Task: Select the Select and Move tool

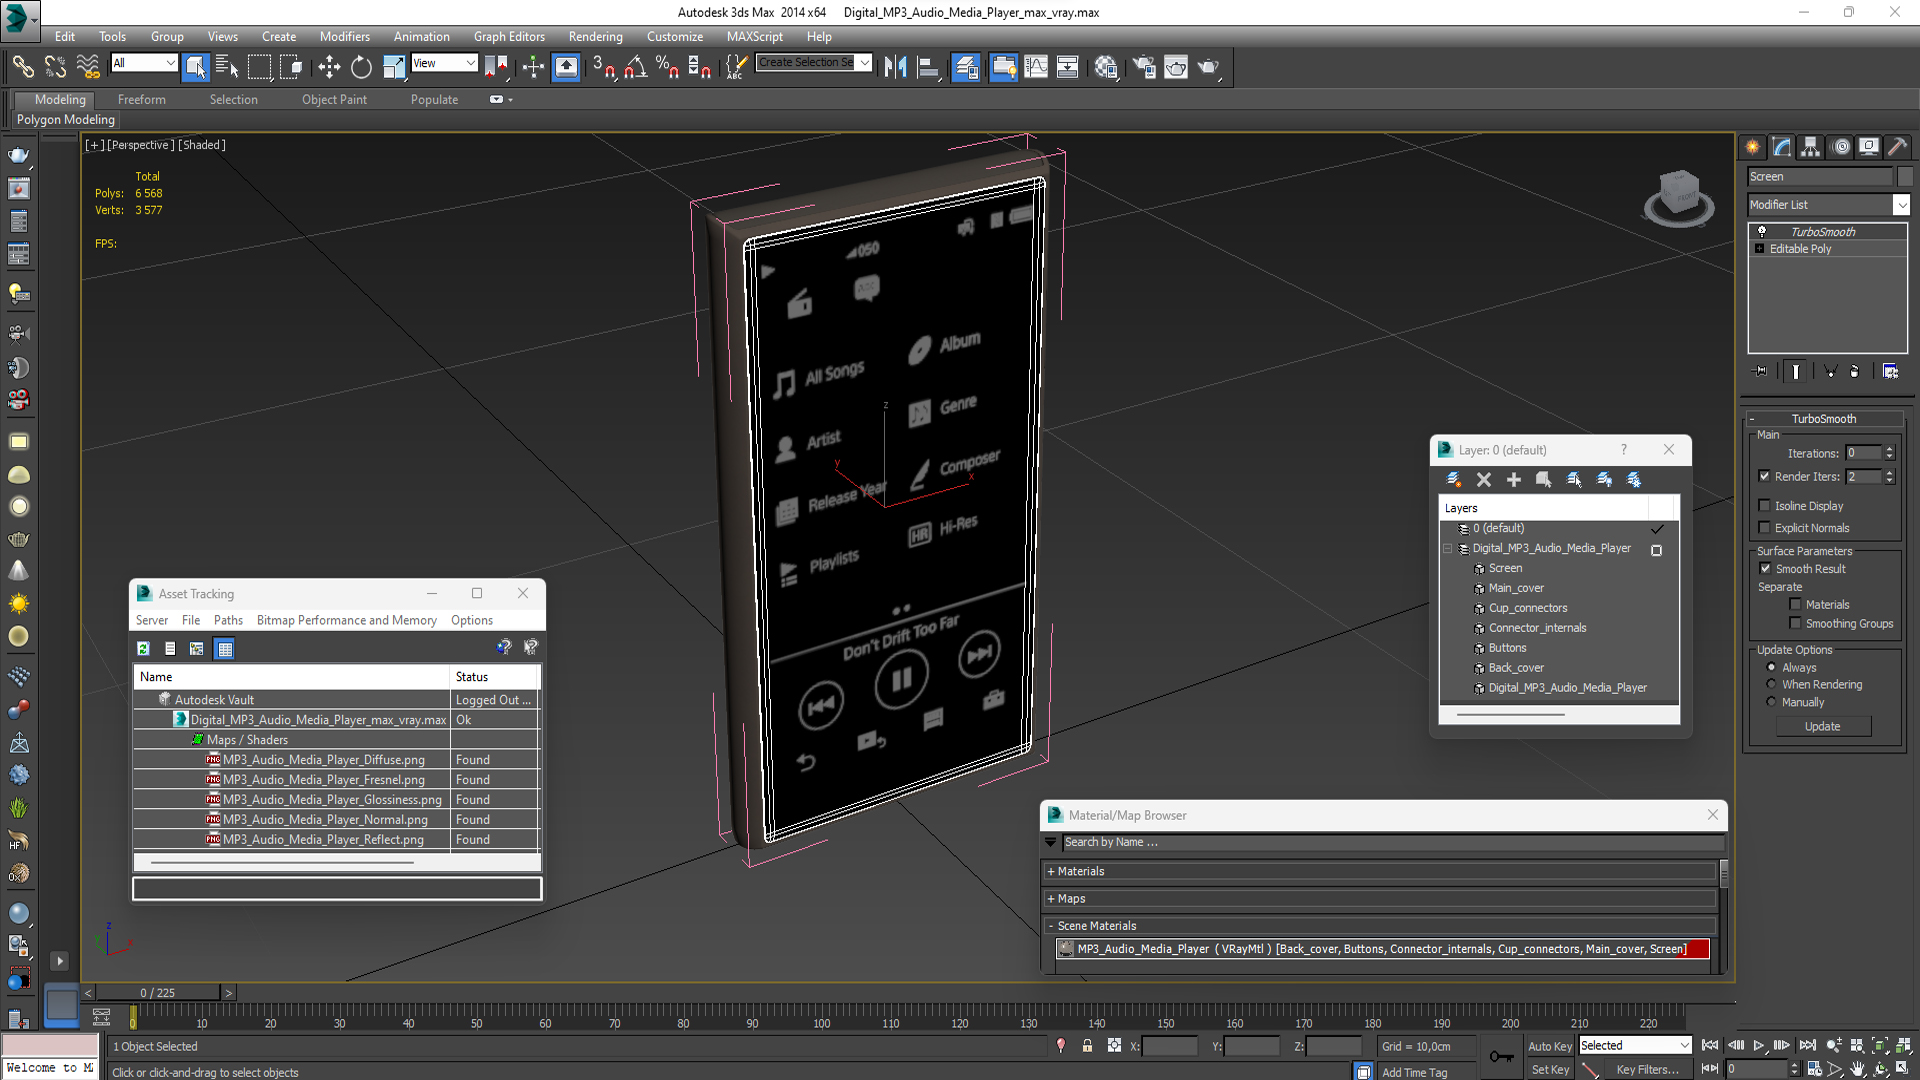Action: 329,67
